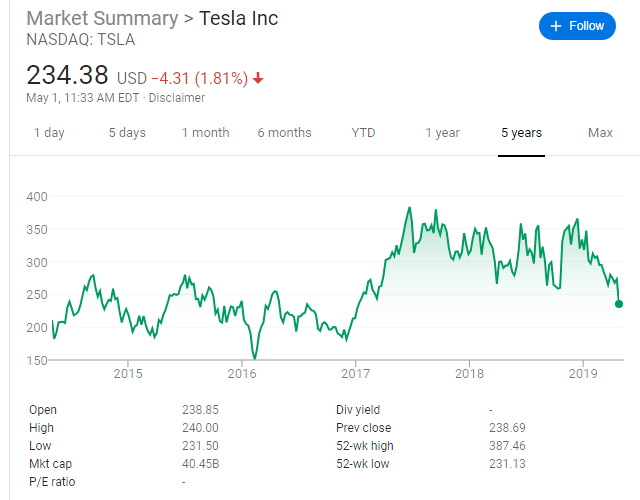Viewport: 640px width, 500px height.
Task: Click the red down arrow price indicator
Action: click(258, 78)
